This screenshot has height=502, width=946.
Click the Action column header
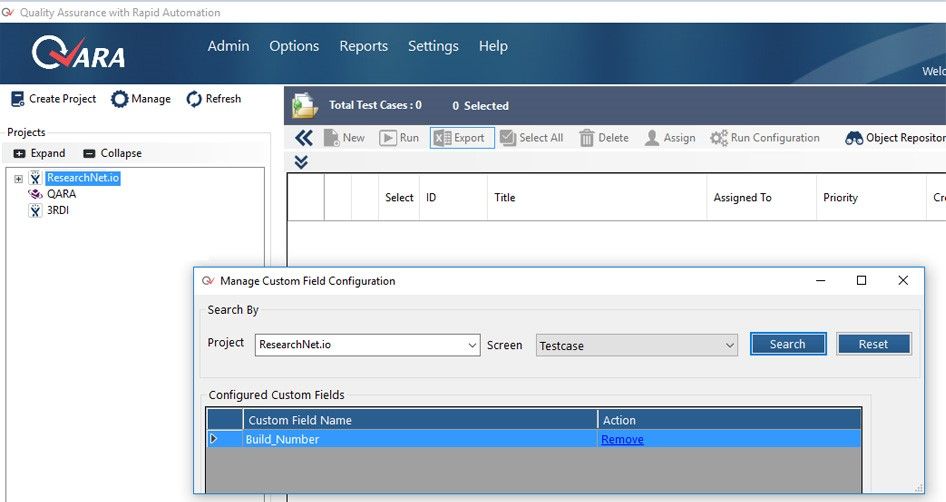coord(729,420)
